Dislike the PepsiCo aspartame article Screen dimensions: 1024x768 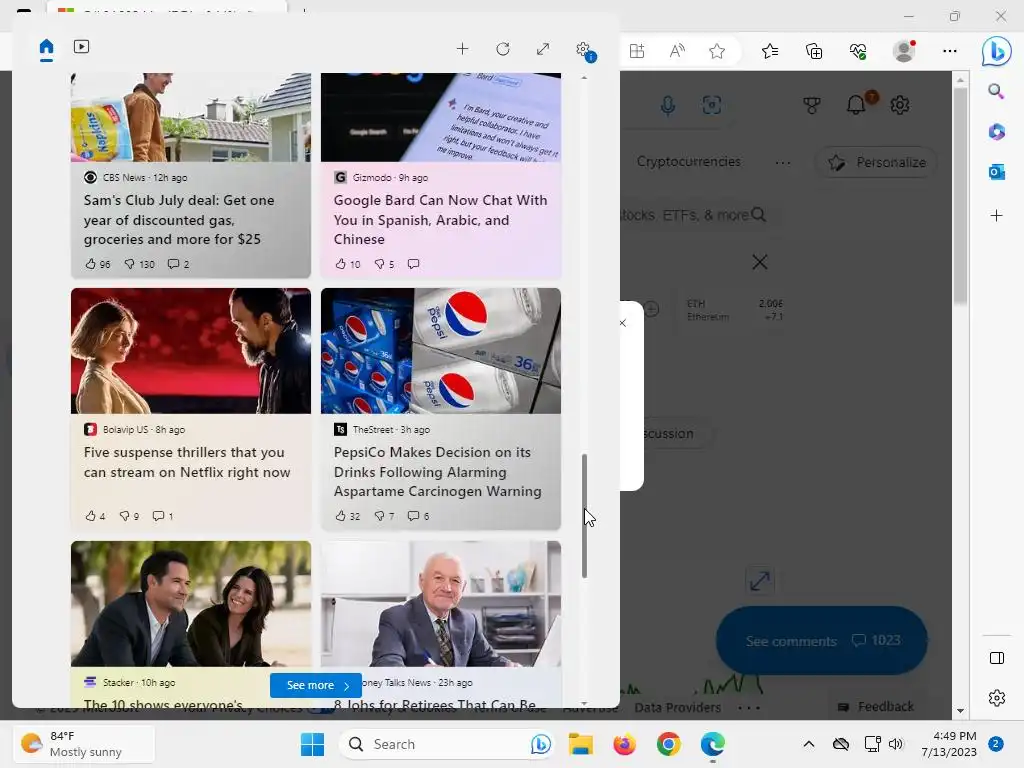coord(384,516)
